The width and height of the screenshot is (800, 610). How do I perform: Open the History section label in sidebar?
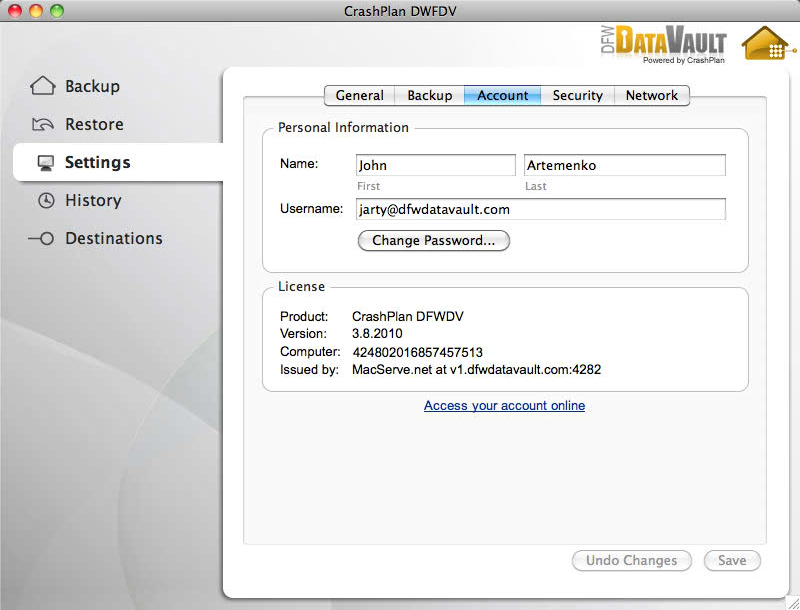point(93,200)
